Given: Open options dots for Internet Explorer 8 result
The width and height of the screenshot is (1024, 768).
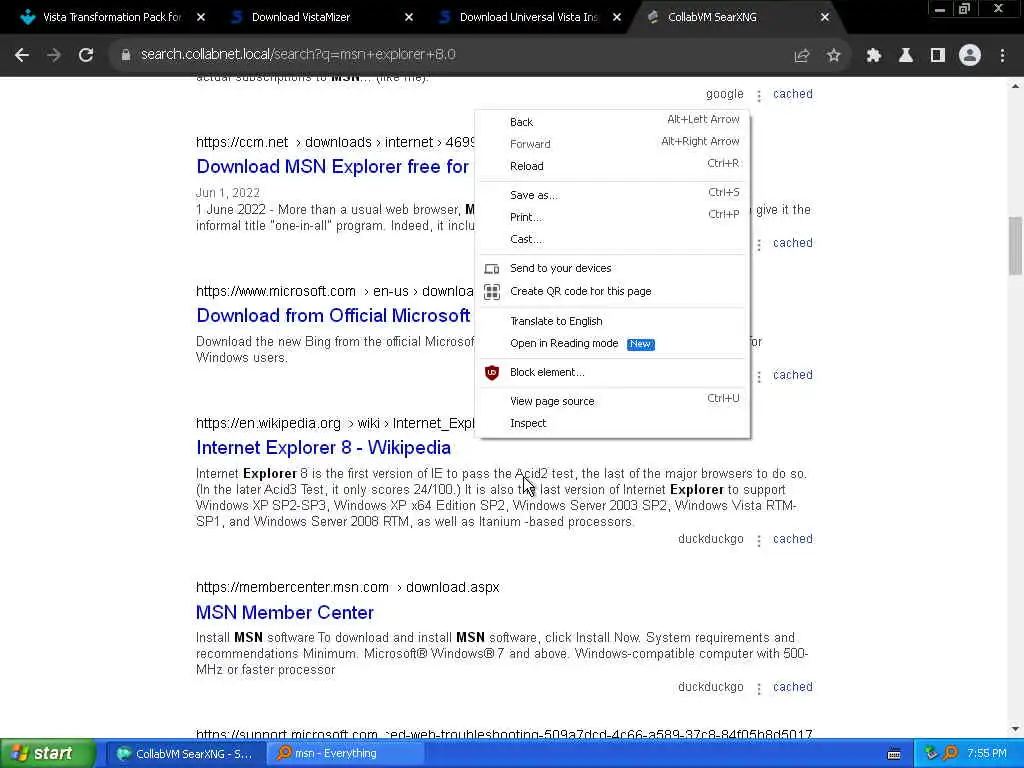Looking at the screenshot, I should pyautogui.click(x=758, y=540).
